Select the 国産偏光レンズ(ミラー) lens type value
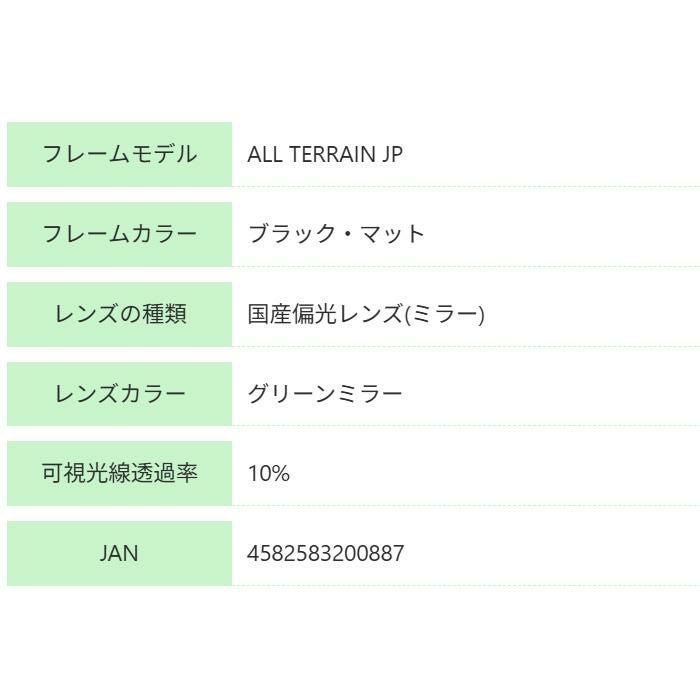This screenshot has width=700, height=700. click(366, 314)
